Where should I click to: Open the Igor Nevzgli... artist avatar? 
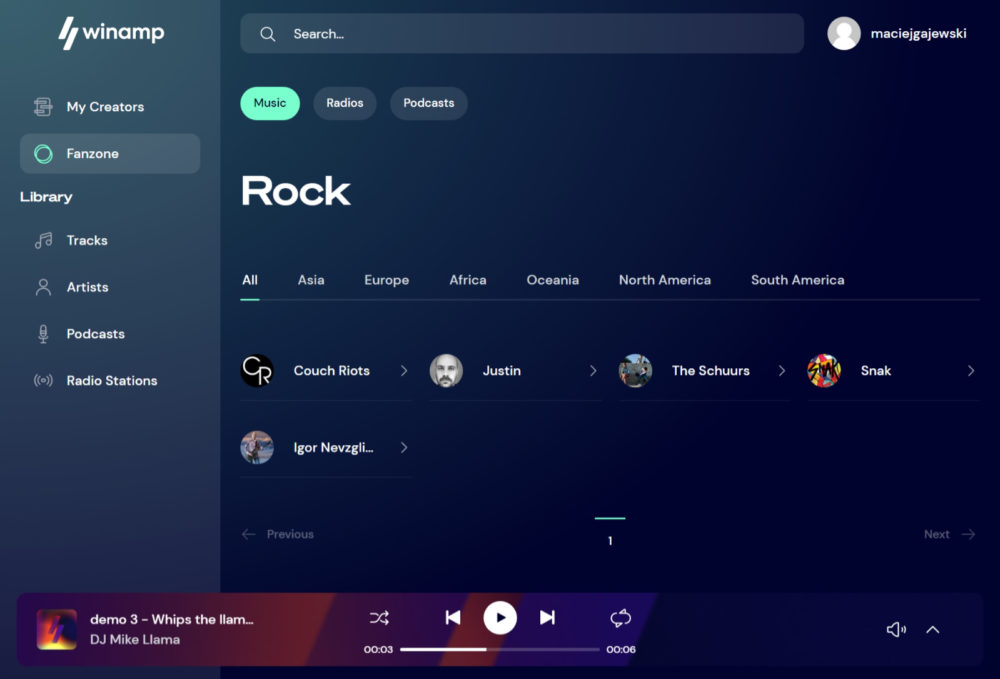(x=257, y=448)
